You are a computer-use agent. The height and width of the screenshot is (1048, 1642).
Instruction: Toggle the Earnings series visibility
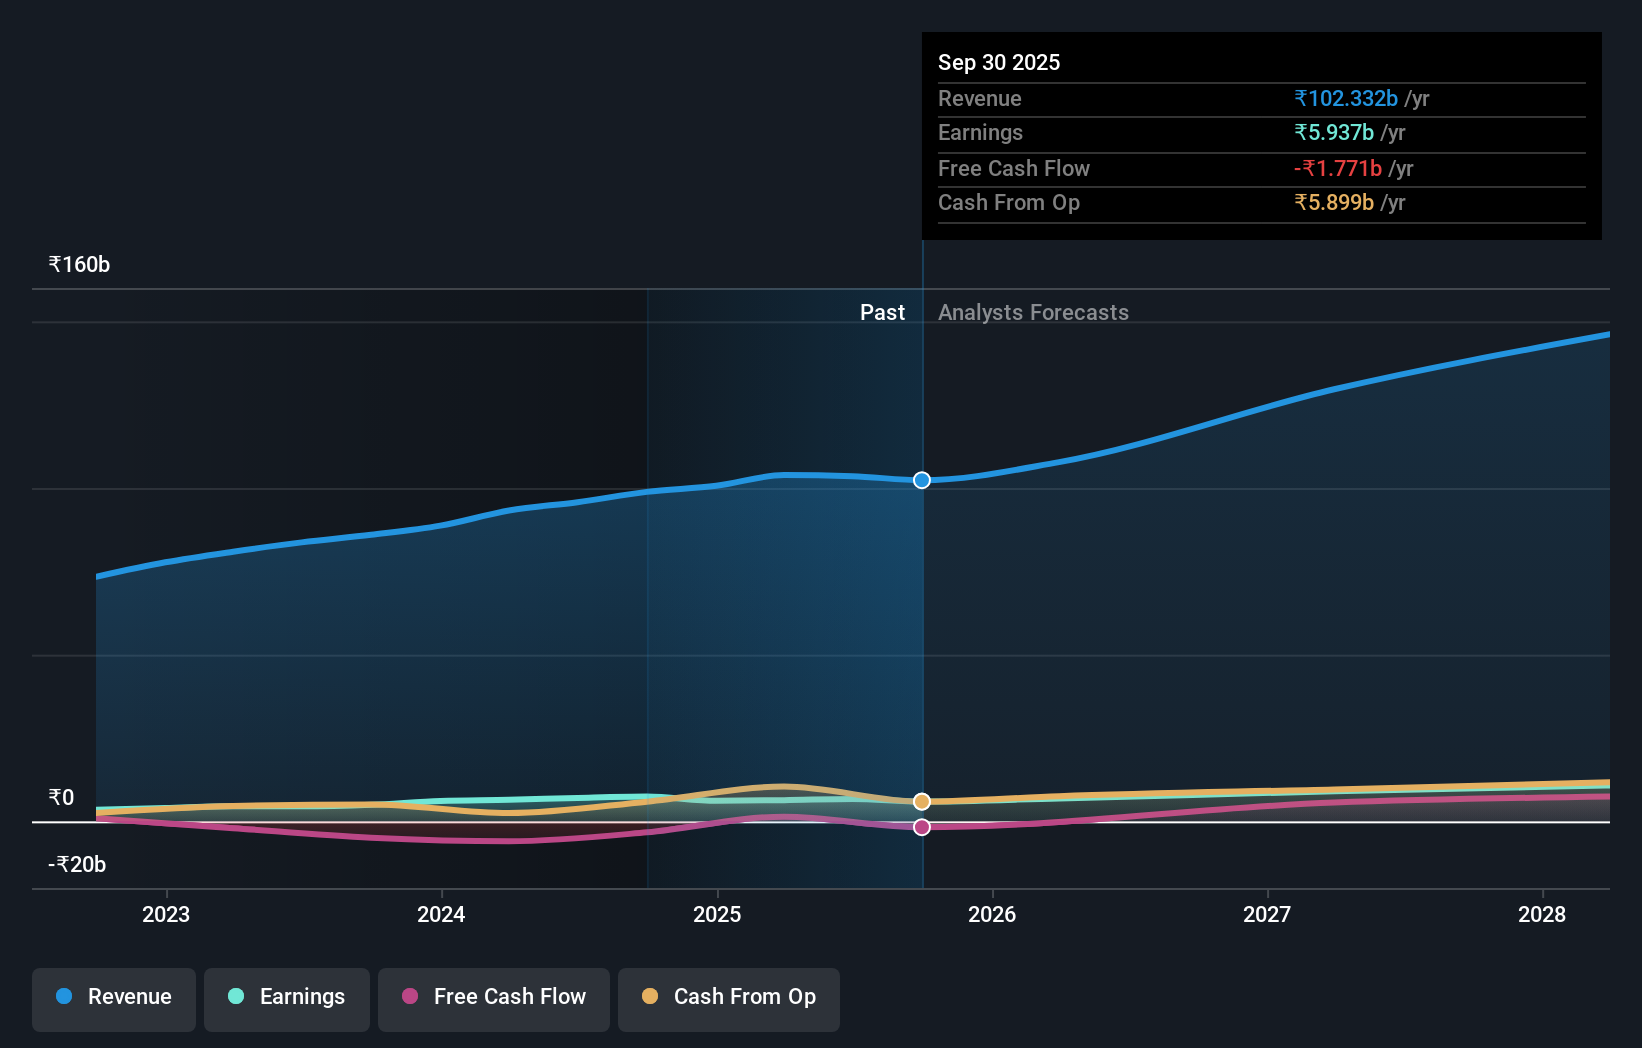(286, 999)
